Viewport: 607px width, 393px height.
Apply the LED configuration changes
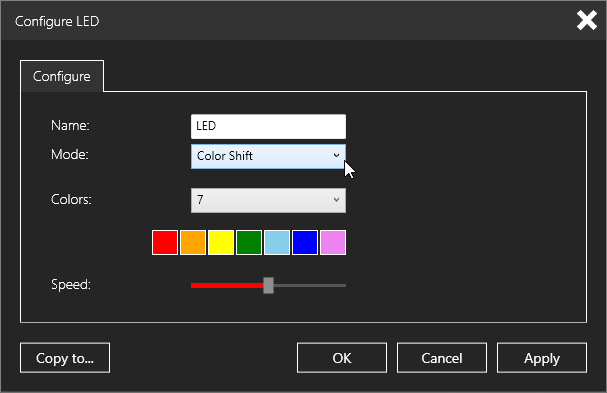tap(542, 358)
